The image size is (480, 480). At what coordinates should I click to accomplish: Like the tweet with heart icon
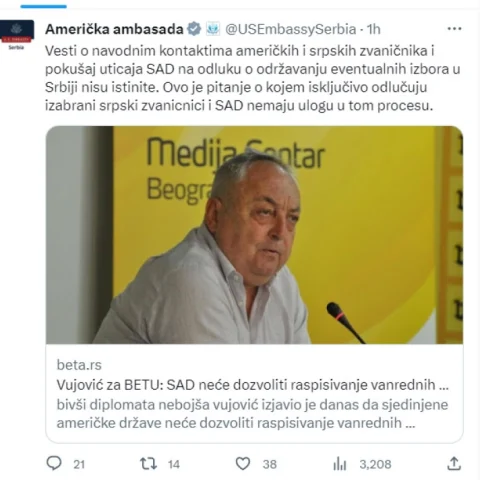click(x=243, y=464)
